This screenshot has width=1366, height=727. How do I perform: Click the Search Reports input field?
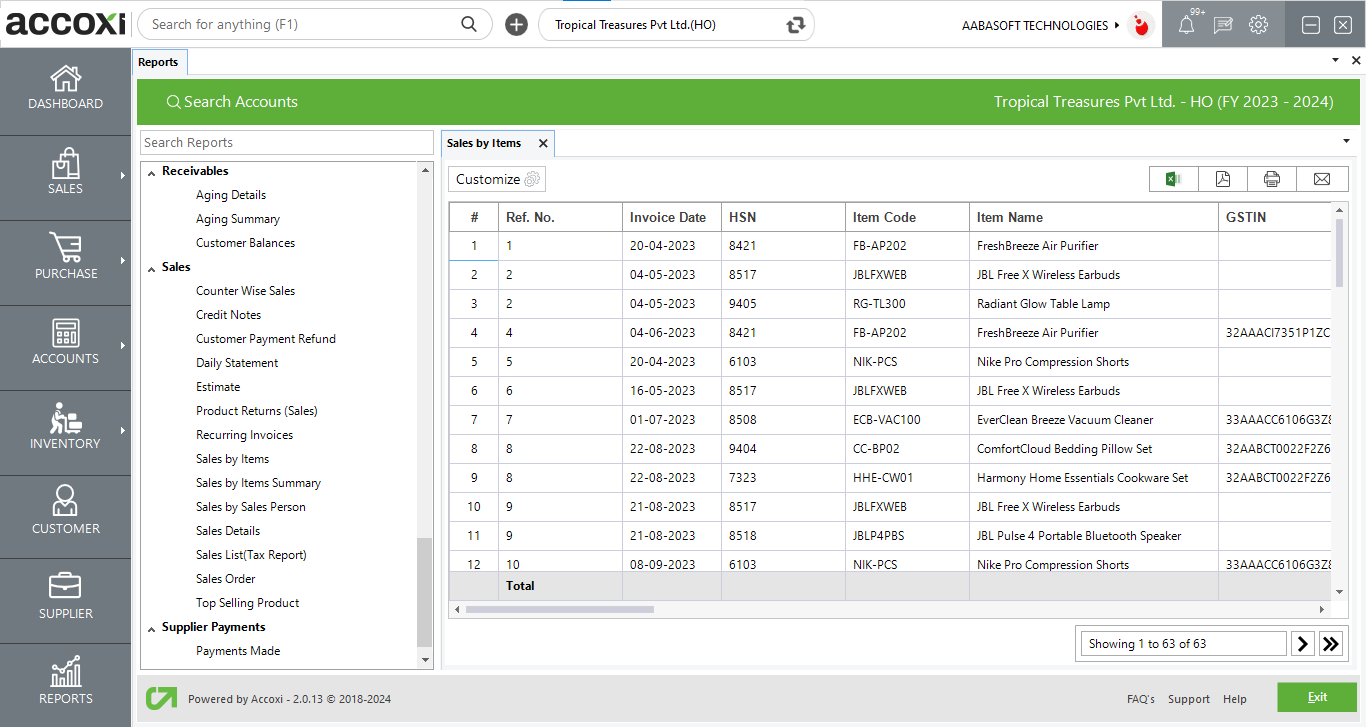[286, 143]
